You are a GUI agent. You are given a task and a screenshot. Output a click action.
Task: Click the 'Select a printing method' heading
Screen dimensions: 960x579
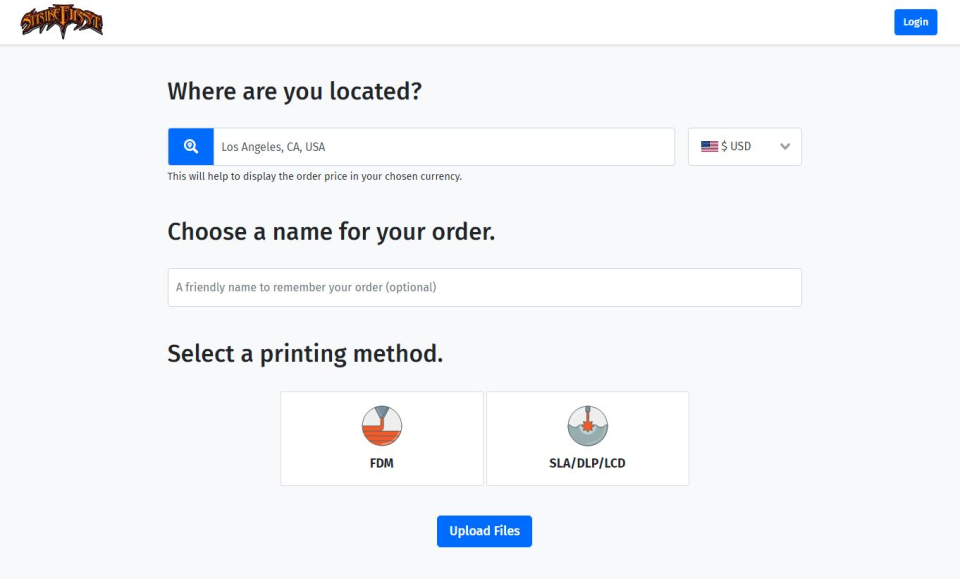305,353
